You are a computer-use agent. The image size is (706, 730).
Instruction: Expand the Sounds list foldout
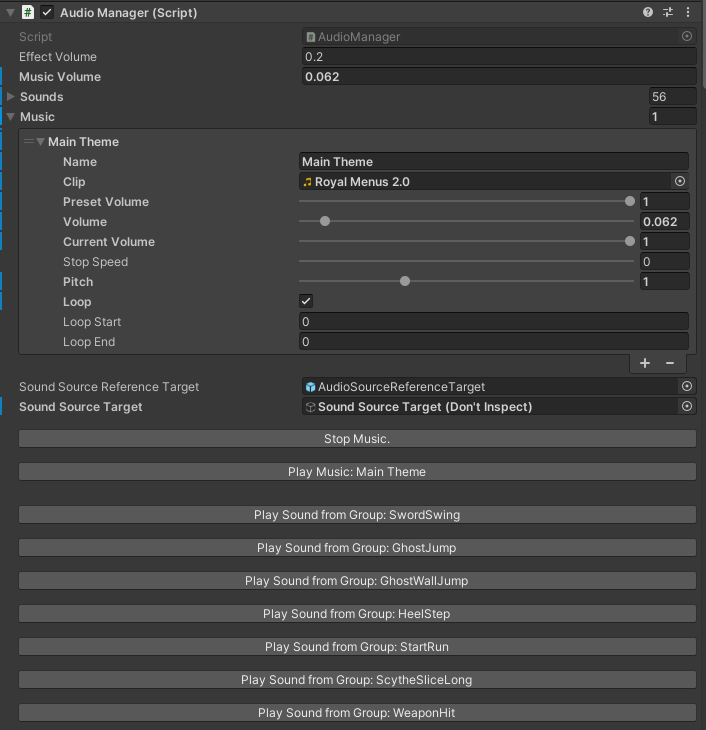(x=11, y=96)
